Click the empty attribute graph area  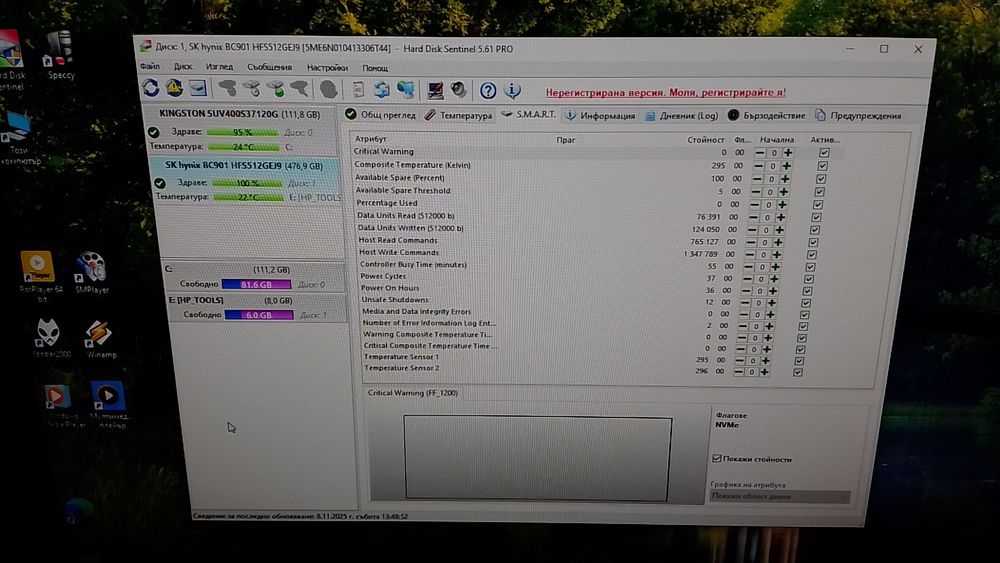point(538,458)
